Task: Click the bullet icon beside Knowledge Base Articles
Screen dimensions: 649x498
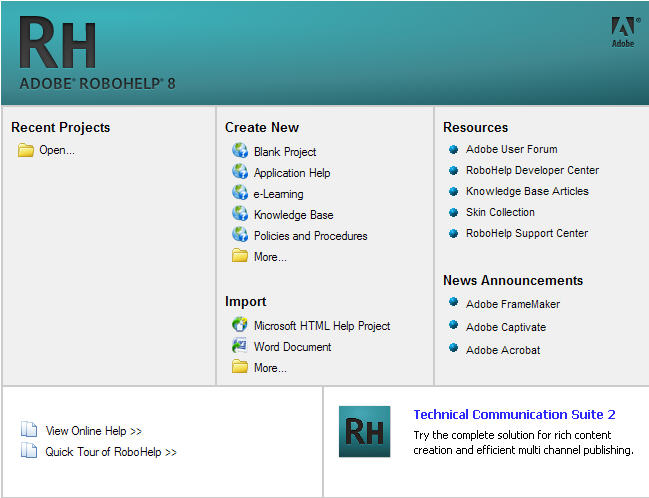Action: [x=454, y=192]
